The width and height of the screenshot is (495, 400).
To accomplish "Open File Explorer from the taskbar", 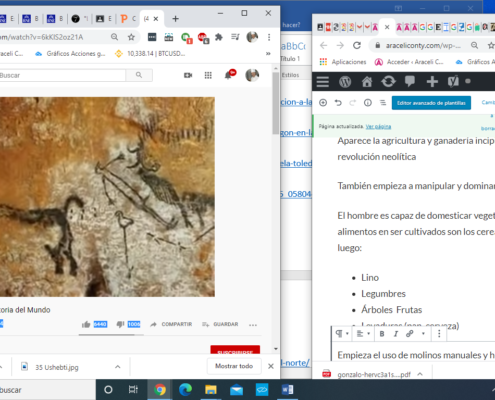I will pos(211,390).
